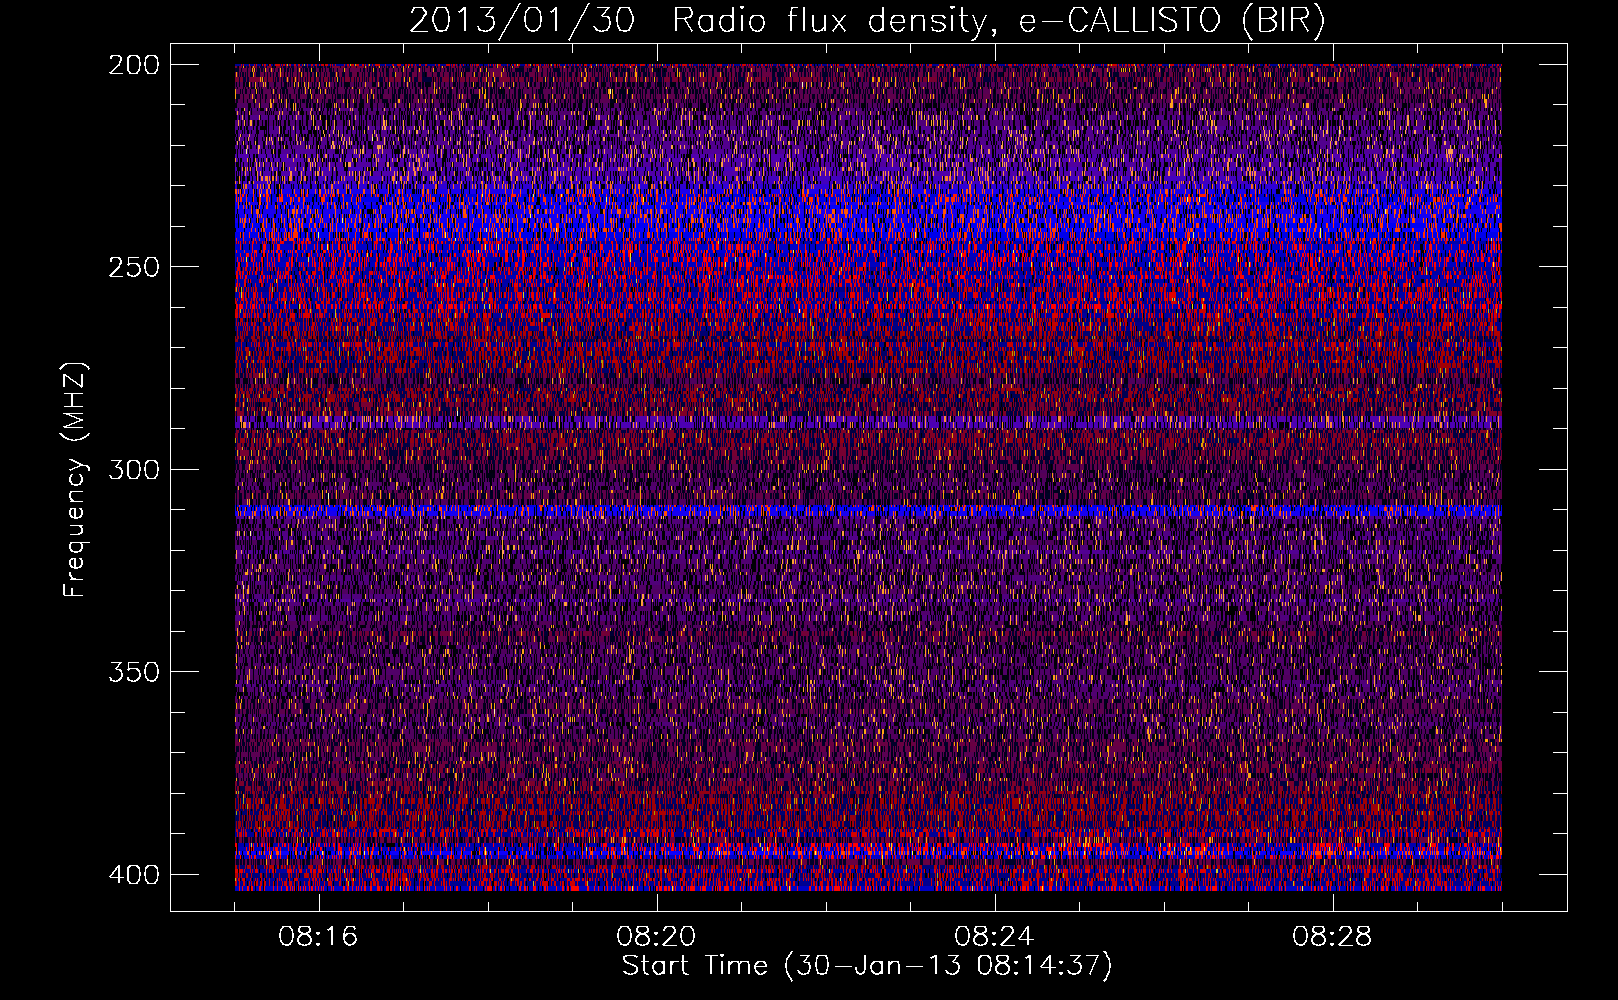This screenshot has width=1618, height=1000.
Task: Click the purple interference line near 288 MHz
Action: pos(868,424)
